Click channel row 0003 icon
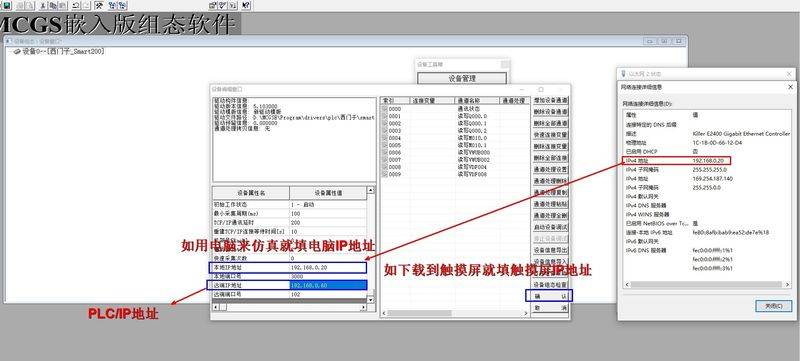The image size is (800, 361). tap(385, 131)
